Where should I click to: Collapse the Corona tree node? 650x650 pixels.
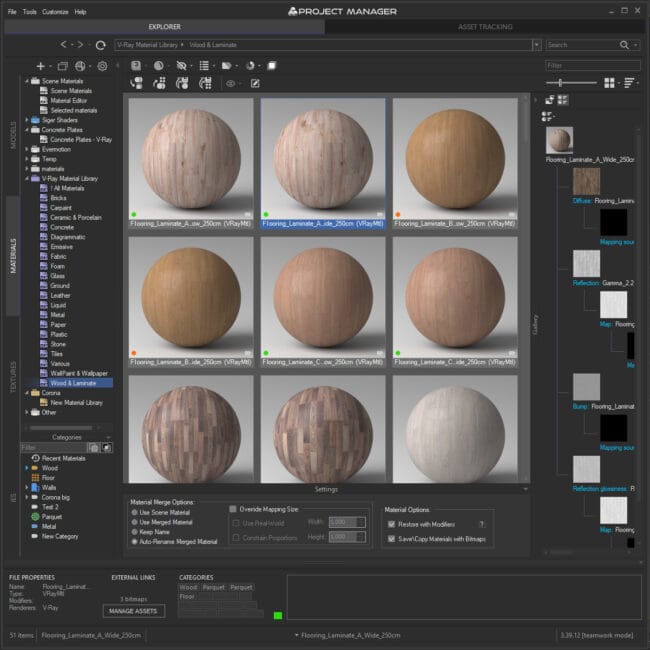(27, 393)
